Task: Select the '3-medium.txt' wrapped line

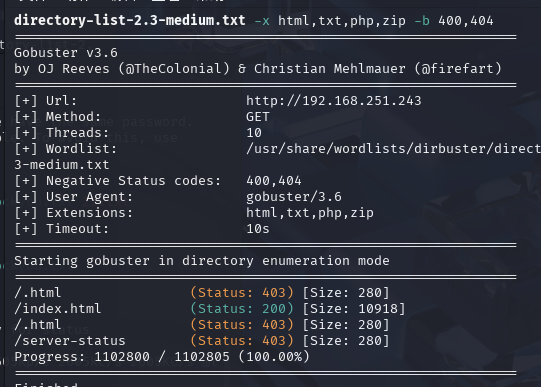Action: (62, 165)
